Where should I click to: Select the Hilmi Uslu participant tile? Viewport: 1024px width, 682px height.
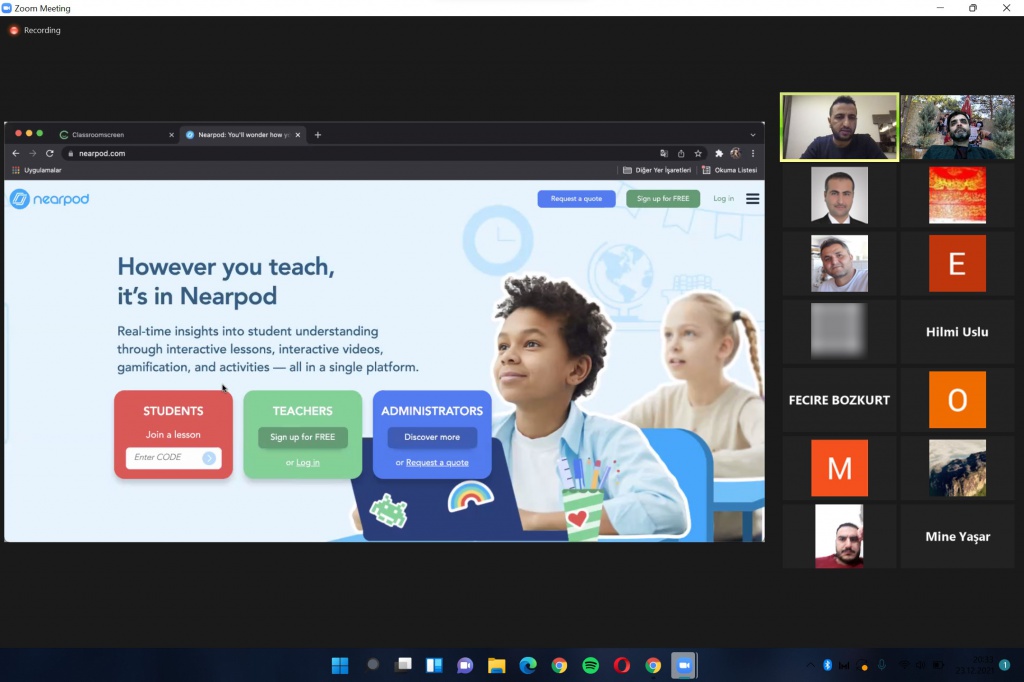click(957, 332)
